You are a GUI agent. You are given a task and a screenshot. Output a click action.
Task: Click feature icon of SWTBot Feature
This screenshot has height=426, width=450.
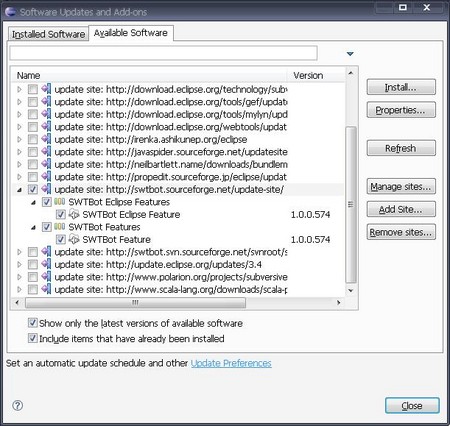(74, 239)
